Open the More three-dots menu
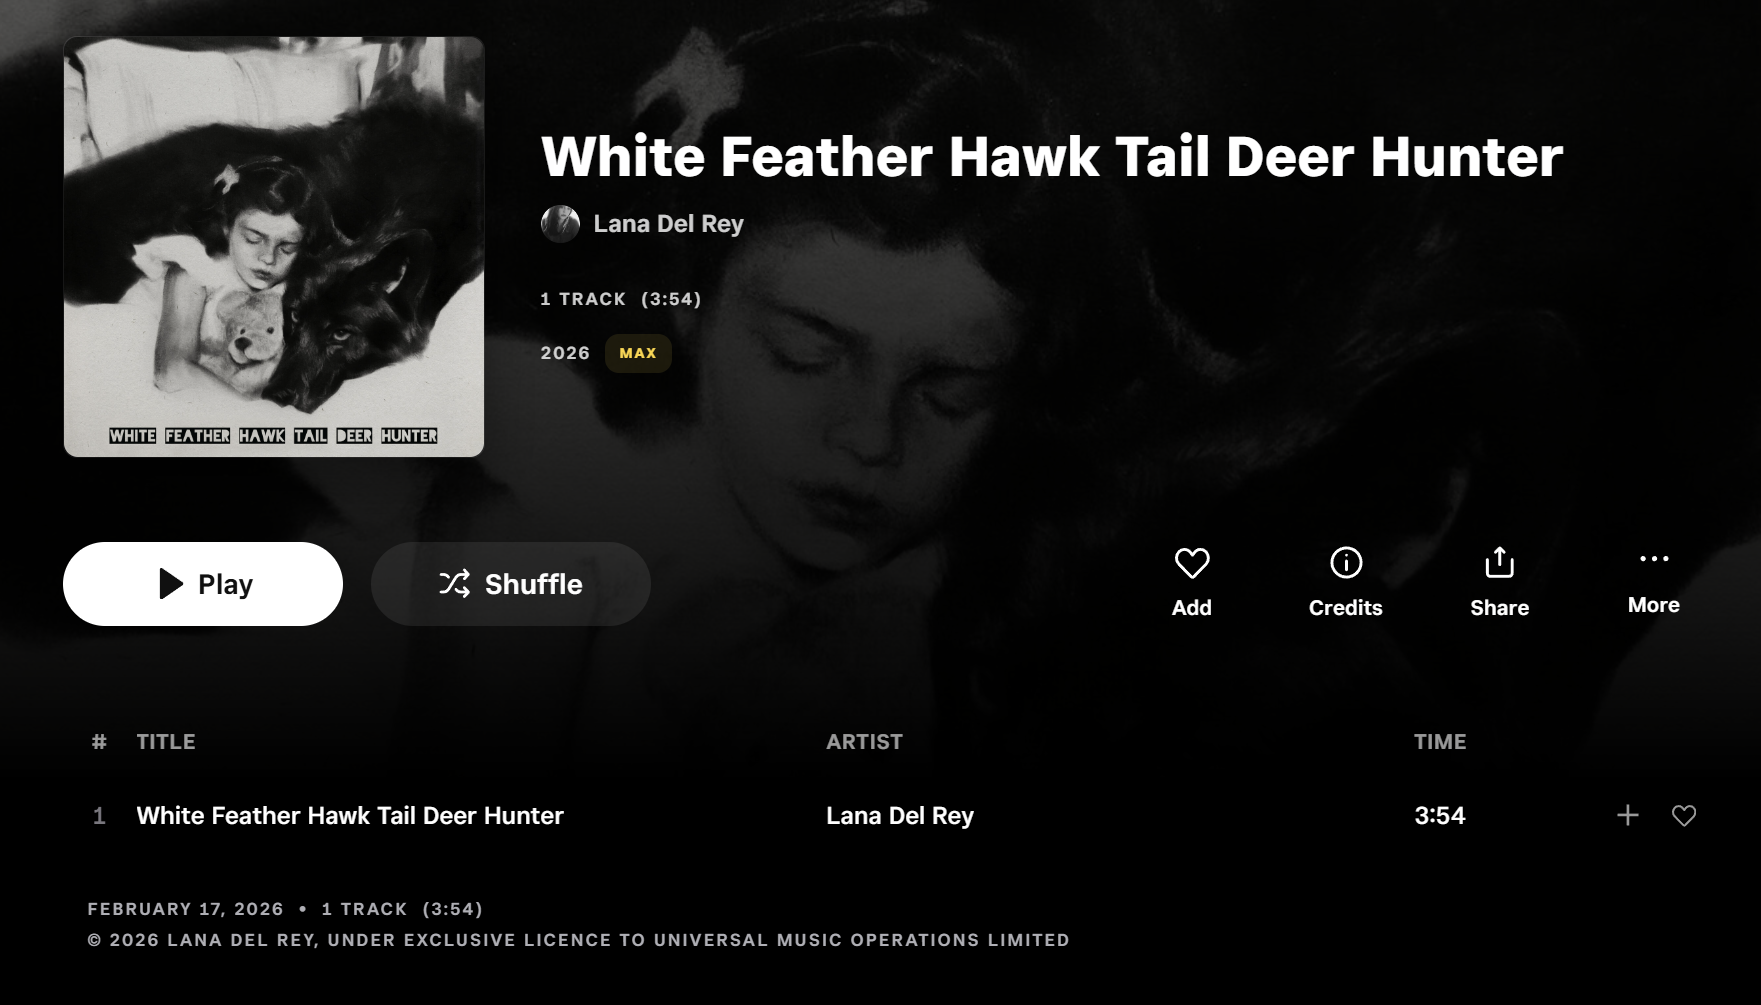Screen dimensions: 1761x1005 pyautogui.click(x=1654, y=559)
